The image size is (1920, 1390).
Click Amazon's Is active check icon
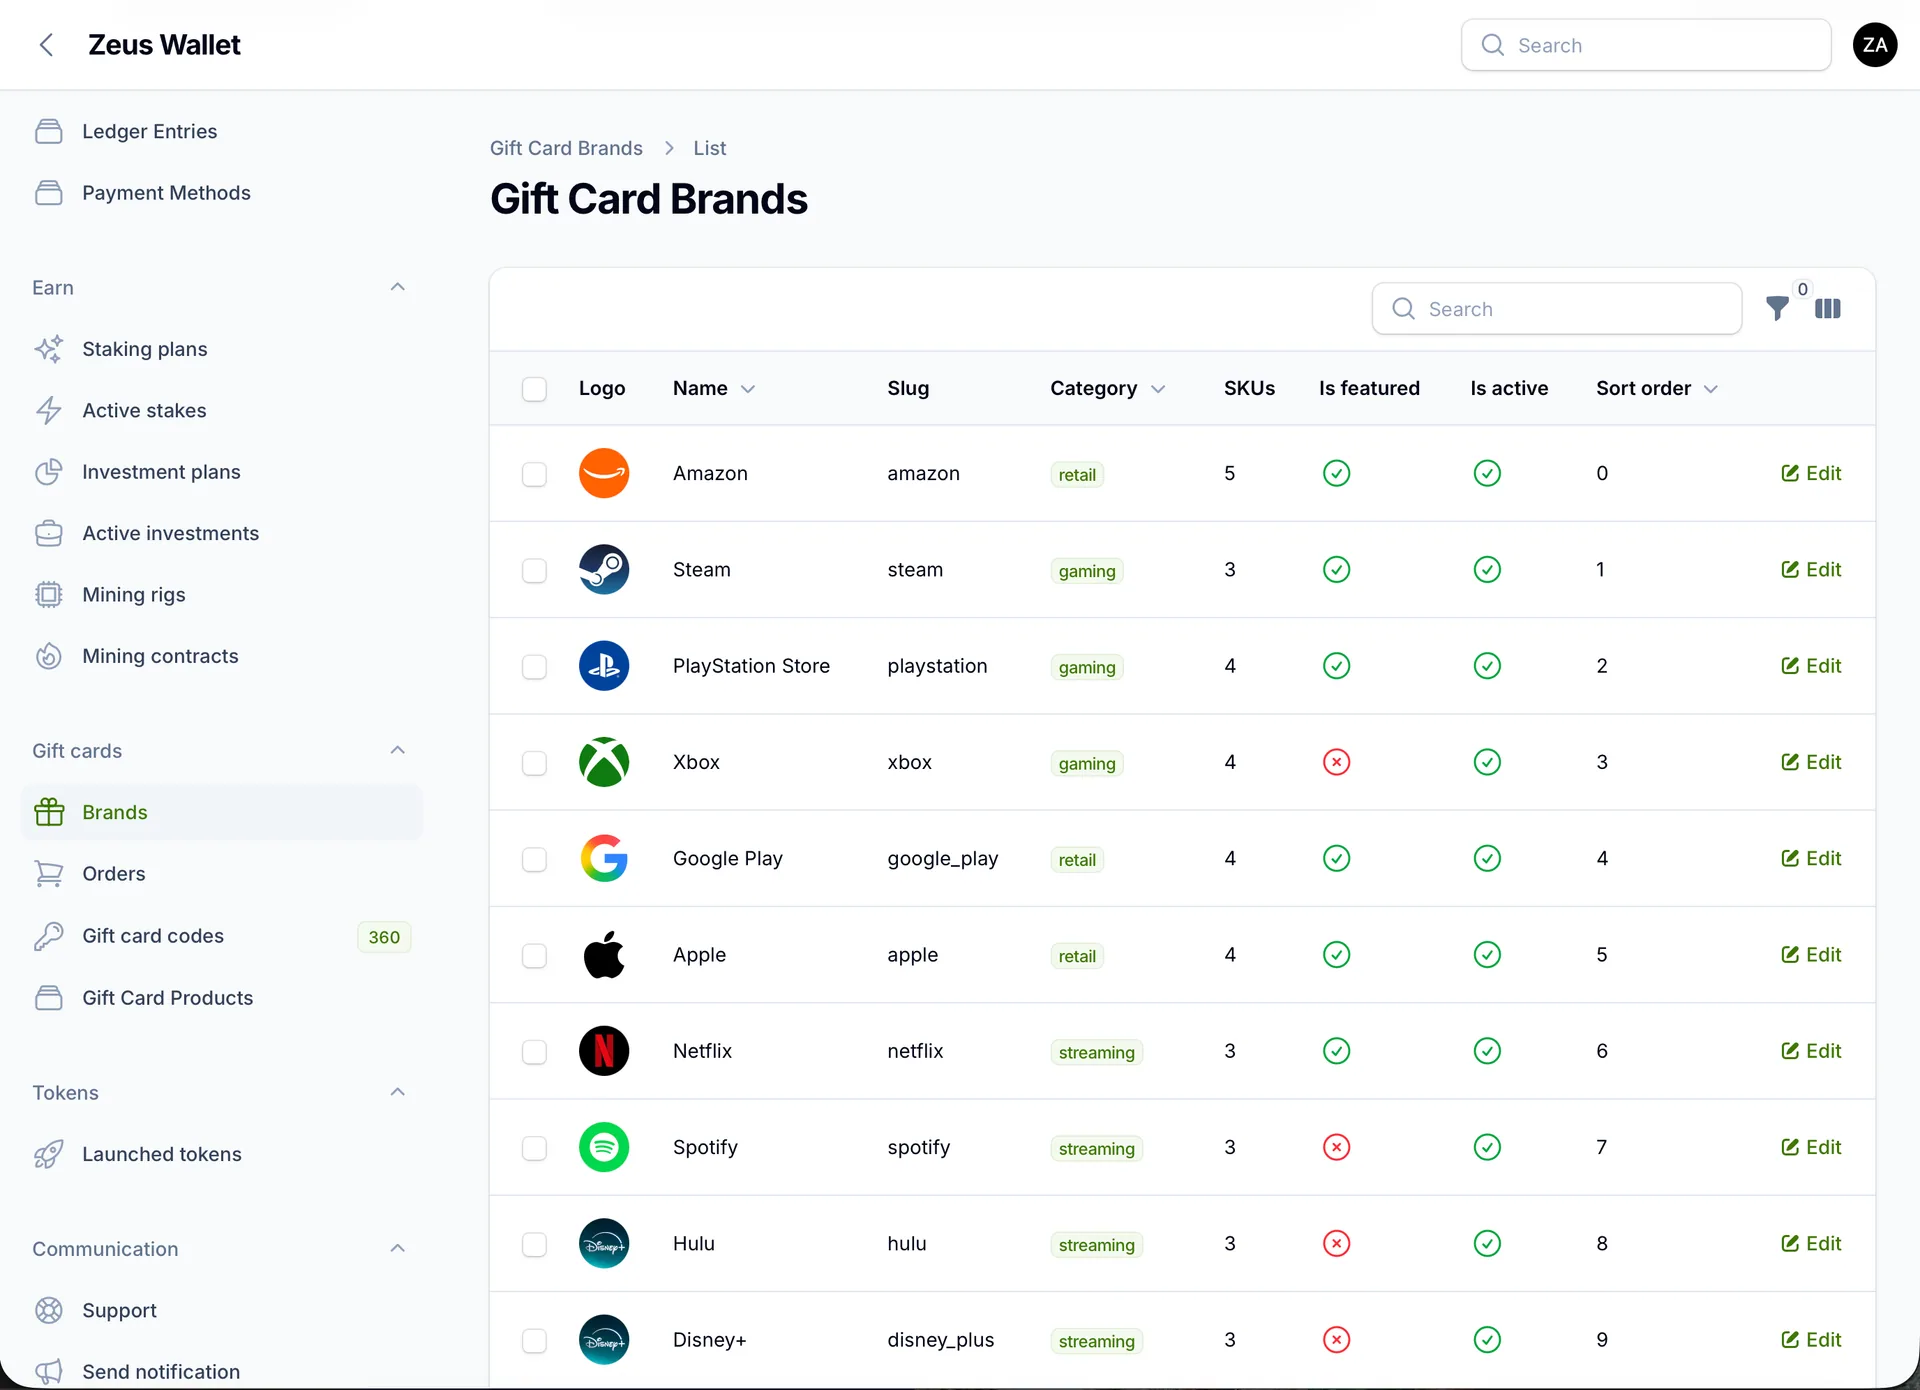[x=1487, y=474]
